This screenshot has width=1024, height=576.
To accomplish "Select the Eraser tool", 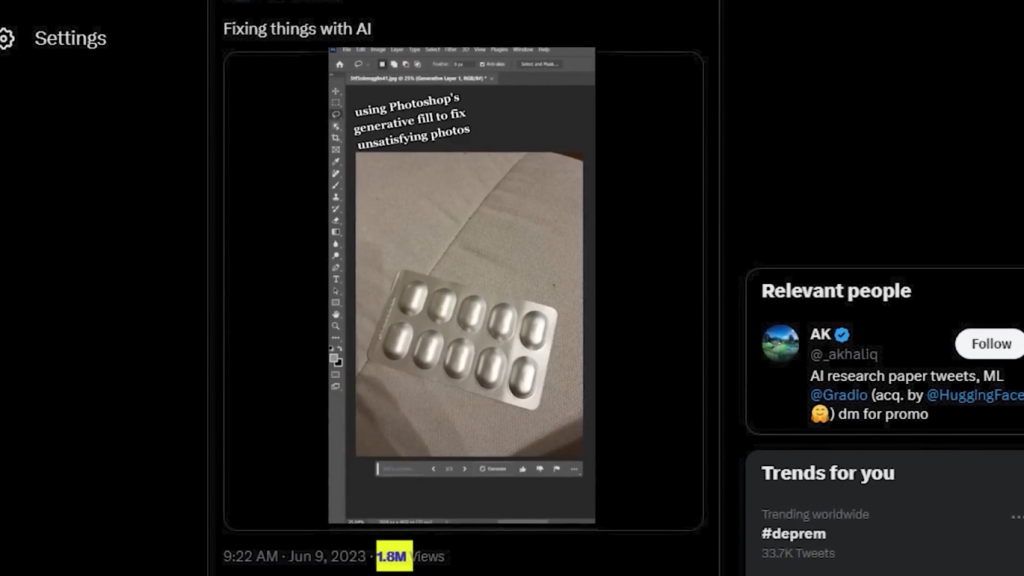I will pyautogui.click(x=336, y=220).
